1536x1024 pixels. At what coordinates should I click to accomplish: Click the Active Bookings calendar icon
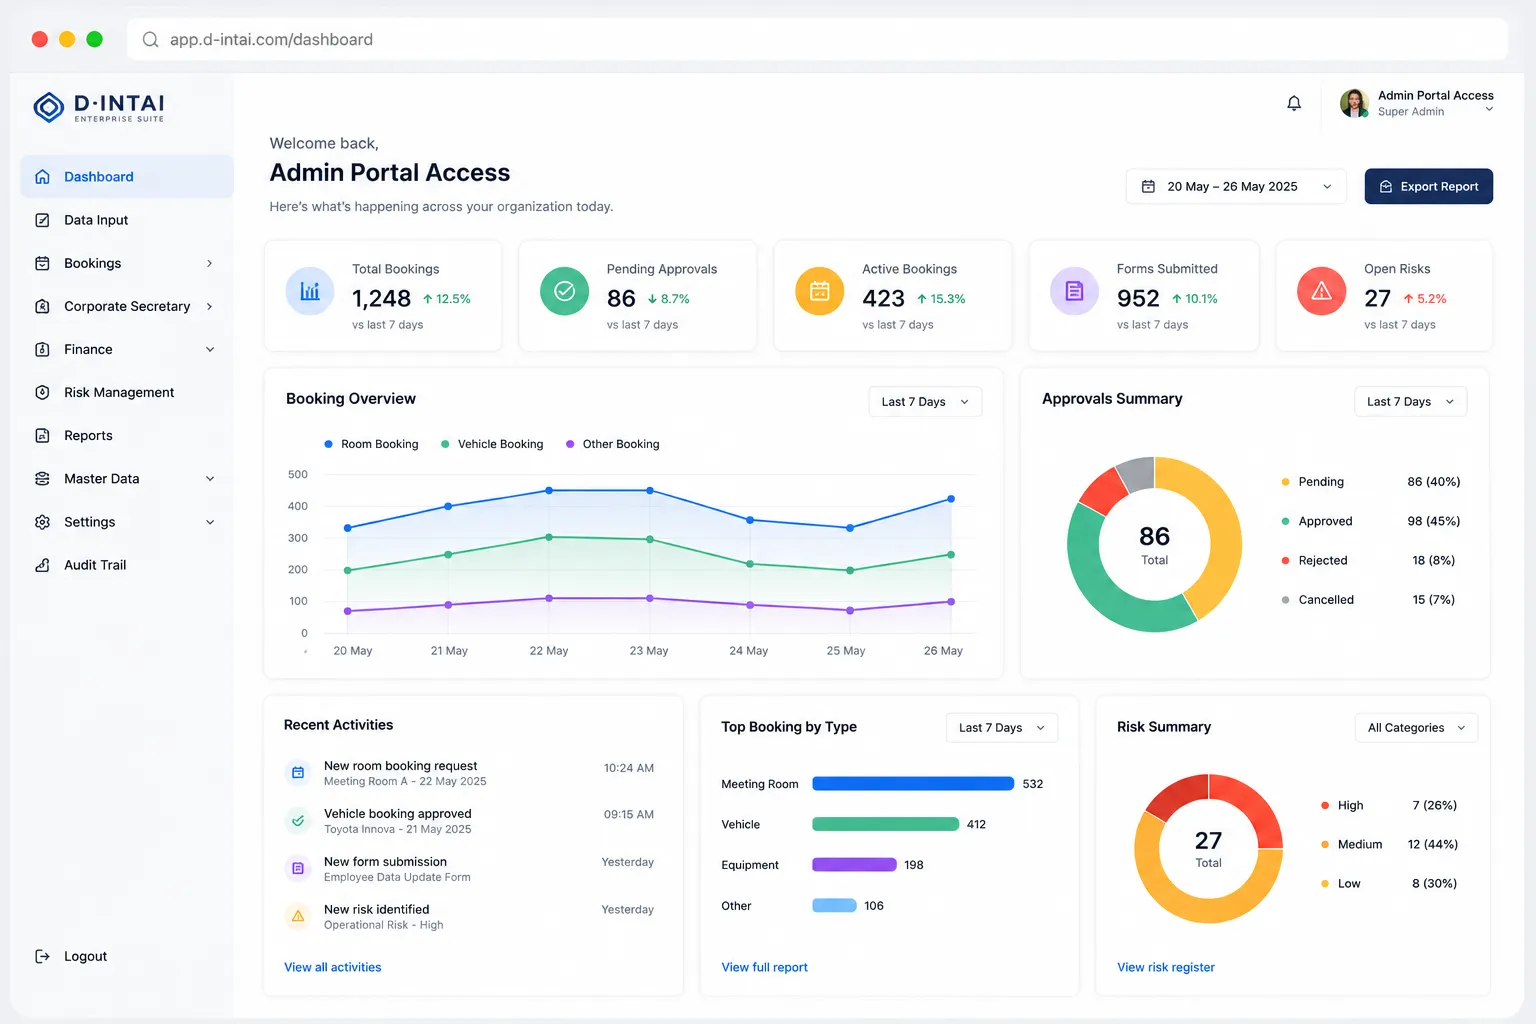coord(819,291)
